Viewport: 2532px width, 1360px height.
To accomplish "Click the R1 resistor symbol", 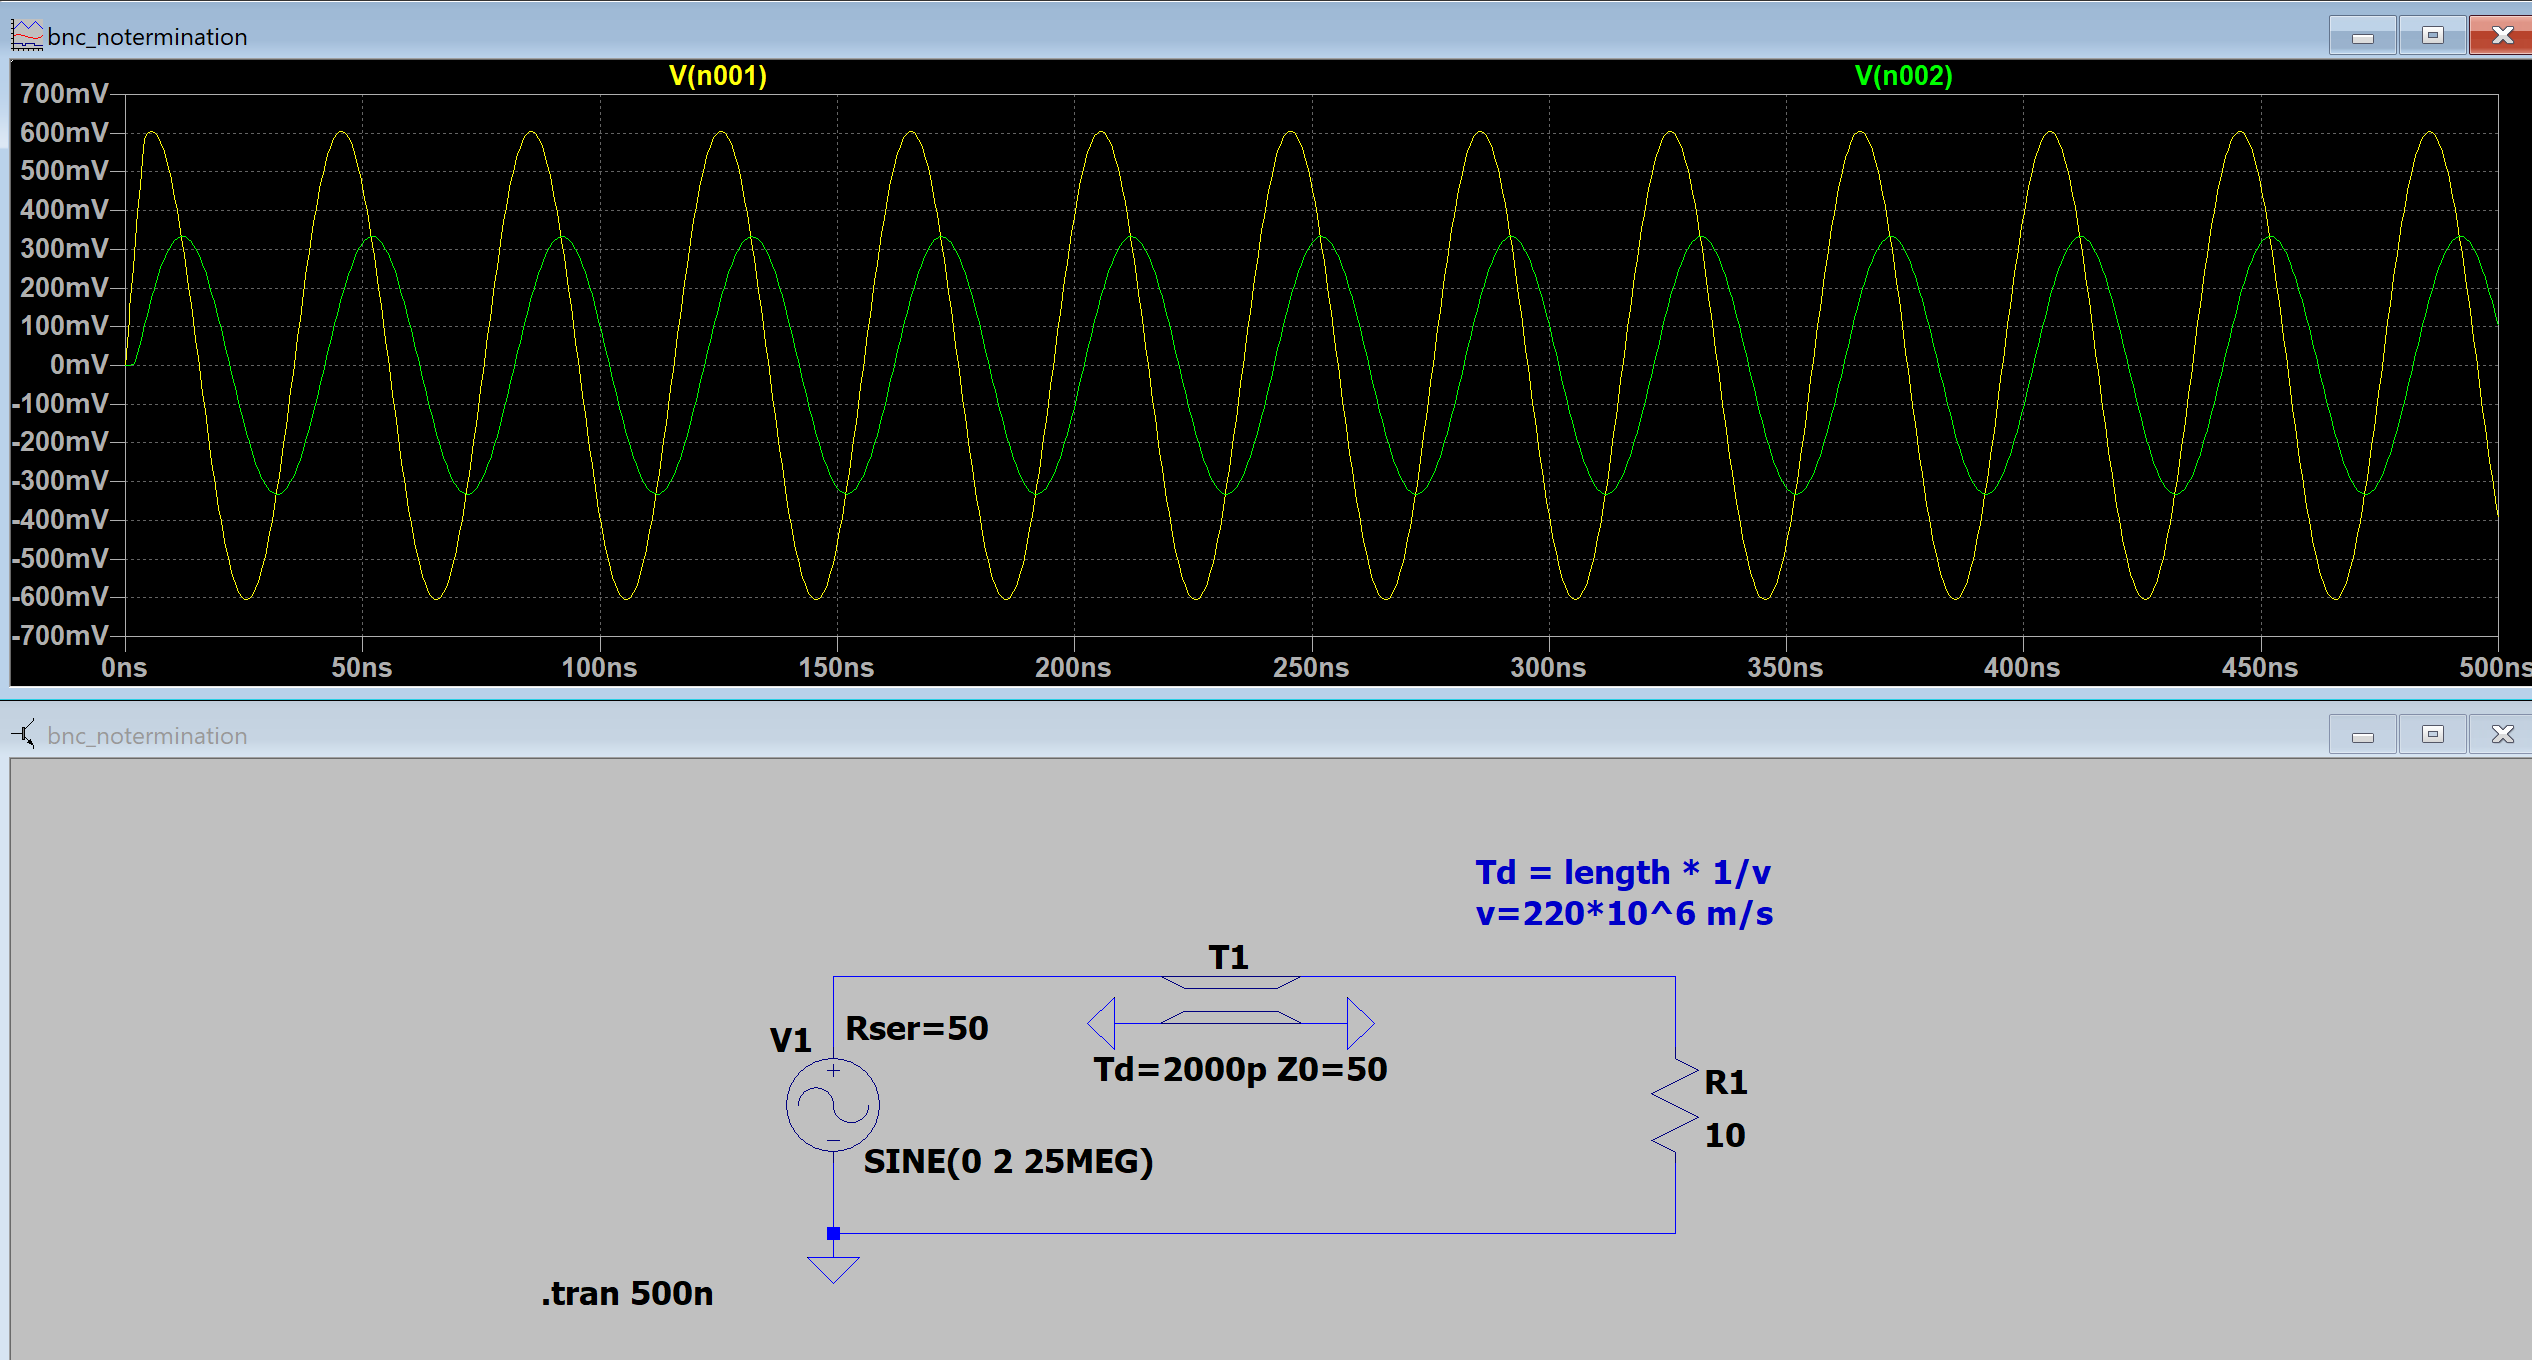I will point(1675,1106).
